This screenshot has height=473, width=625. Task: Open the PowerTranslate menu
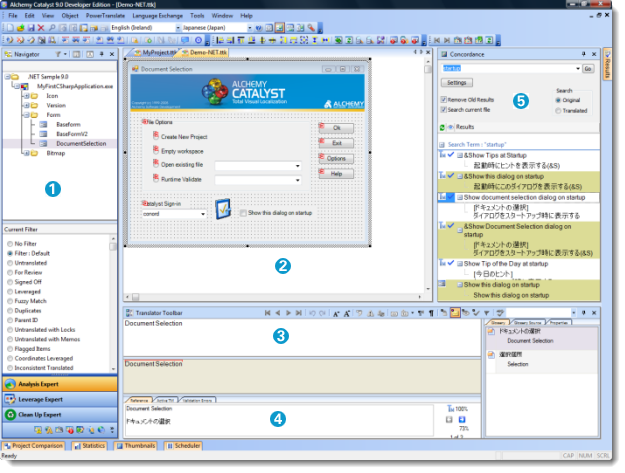pyautogui.click(x=105, y=16)
